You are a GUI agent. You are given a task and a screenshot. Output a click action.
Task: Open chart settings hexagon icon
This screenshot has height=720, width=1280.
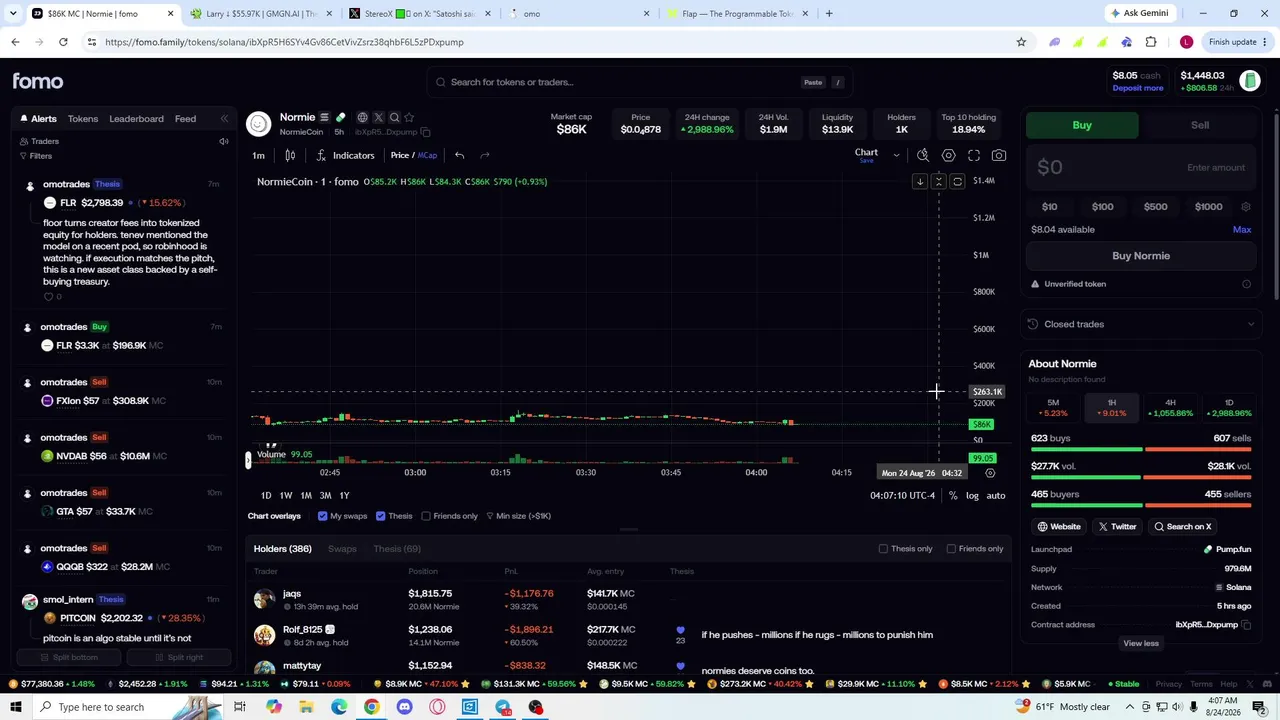click(948, 156)
